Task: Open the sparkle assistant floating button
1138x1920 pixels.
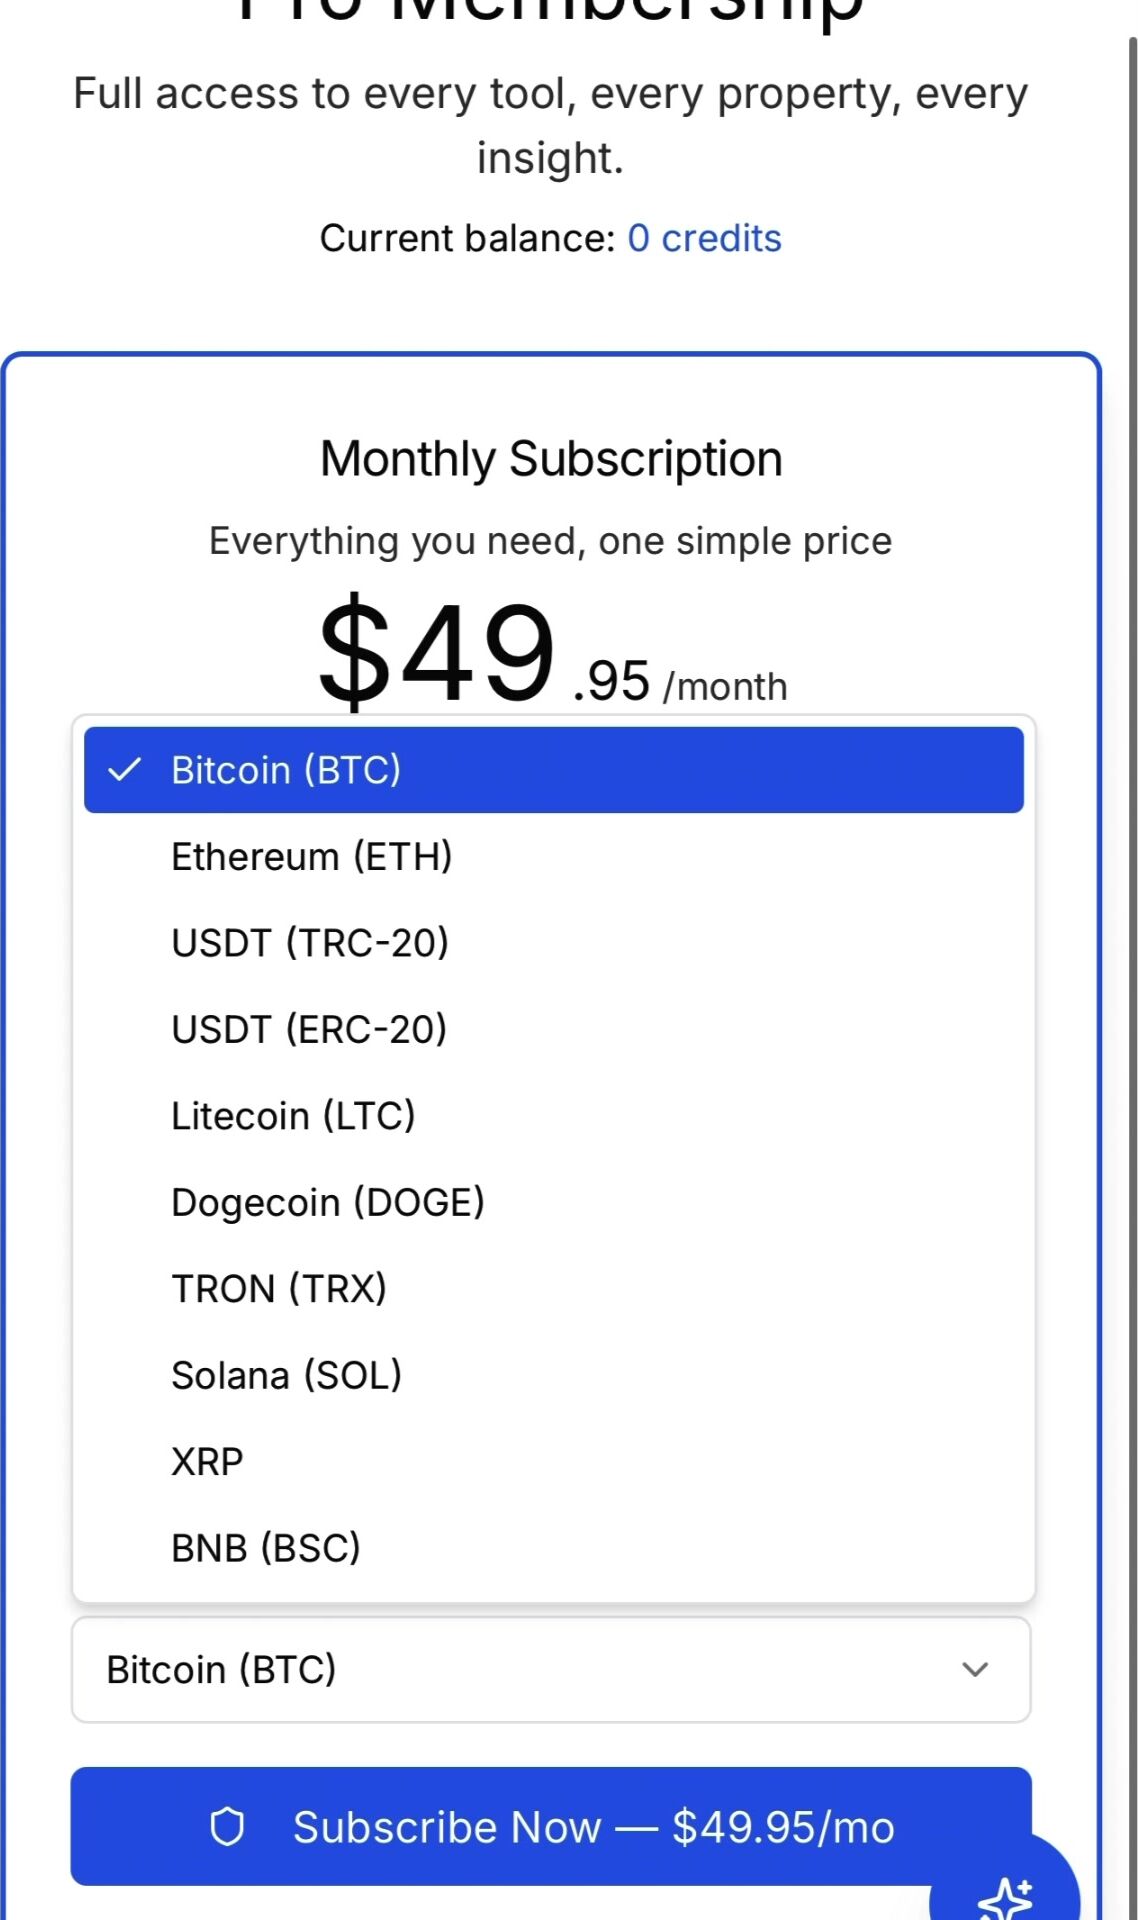Action: pos(1005,1890)
